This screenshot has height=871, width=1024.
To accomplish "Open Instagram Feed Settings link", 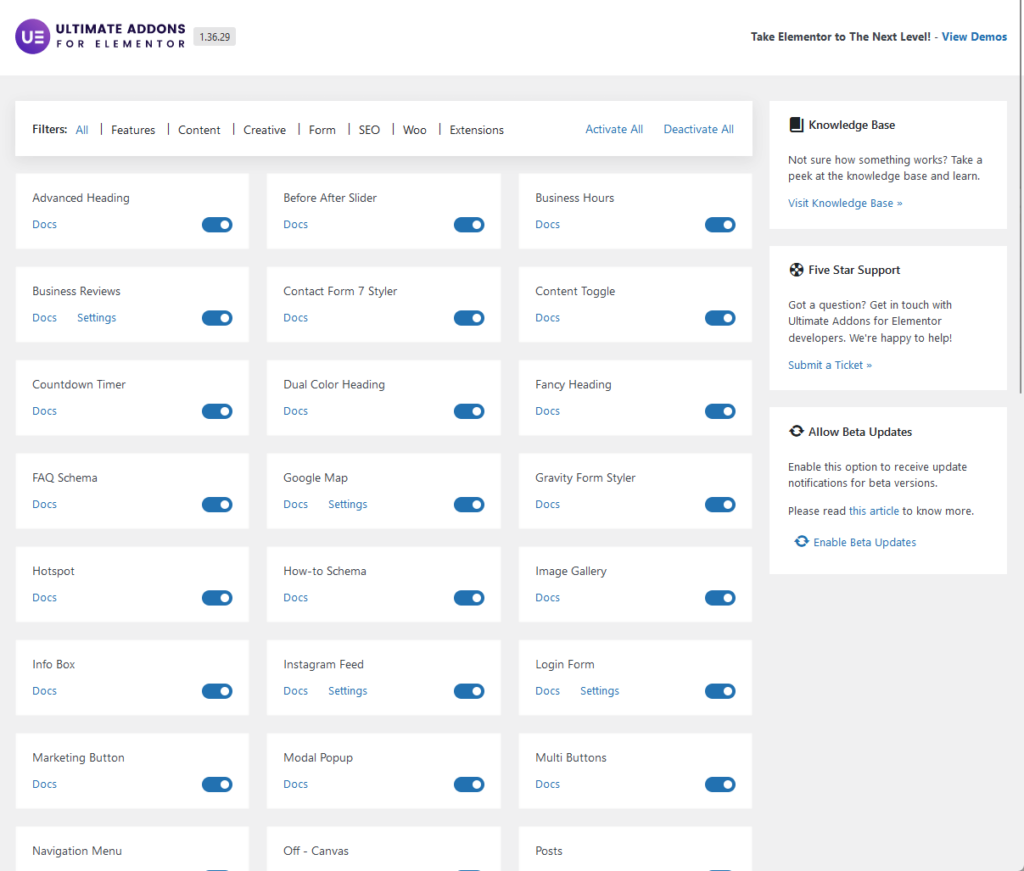I will pos(347,691).
